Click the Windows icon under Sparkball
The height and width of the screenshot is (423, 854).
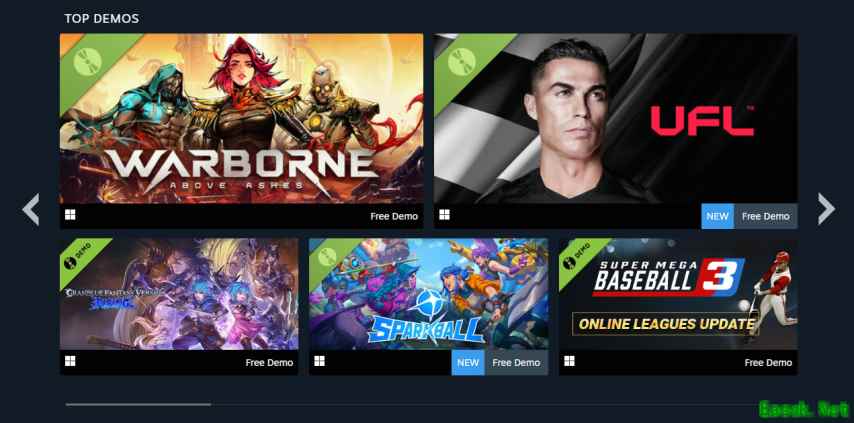pos(320,361)
